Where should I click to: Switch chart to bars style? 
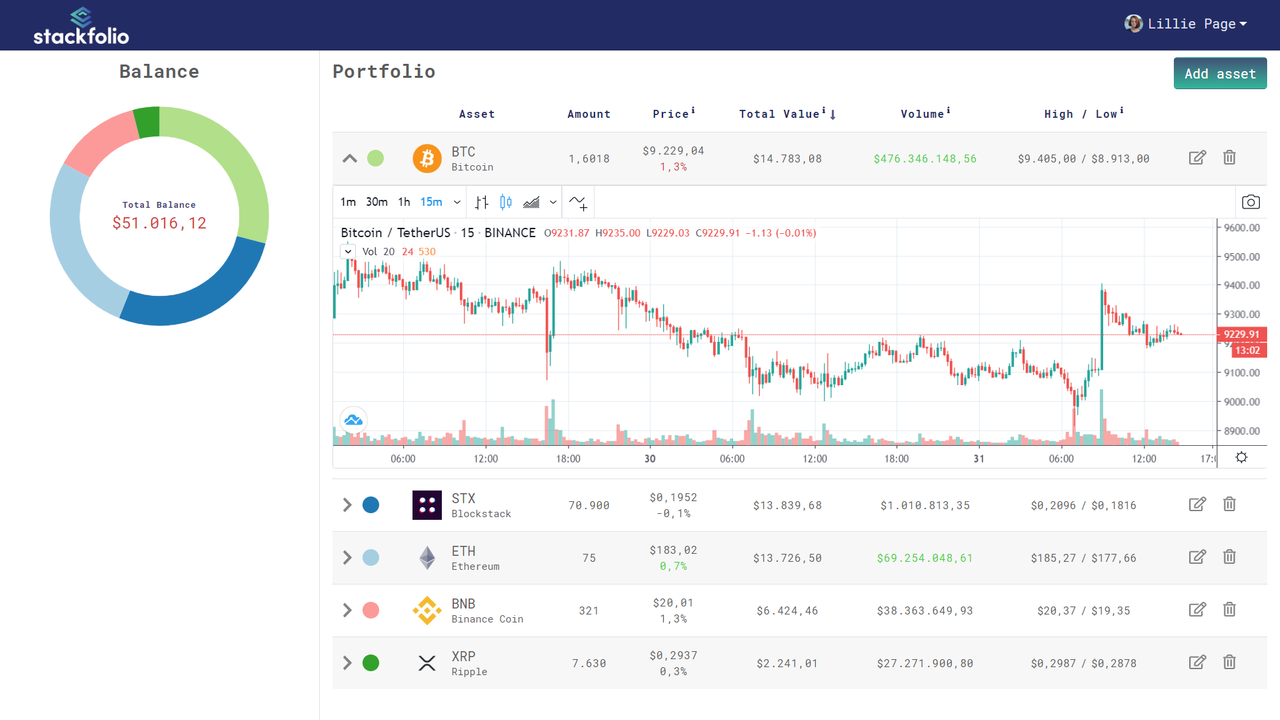coord(481,202)
